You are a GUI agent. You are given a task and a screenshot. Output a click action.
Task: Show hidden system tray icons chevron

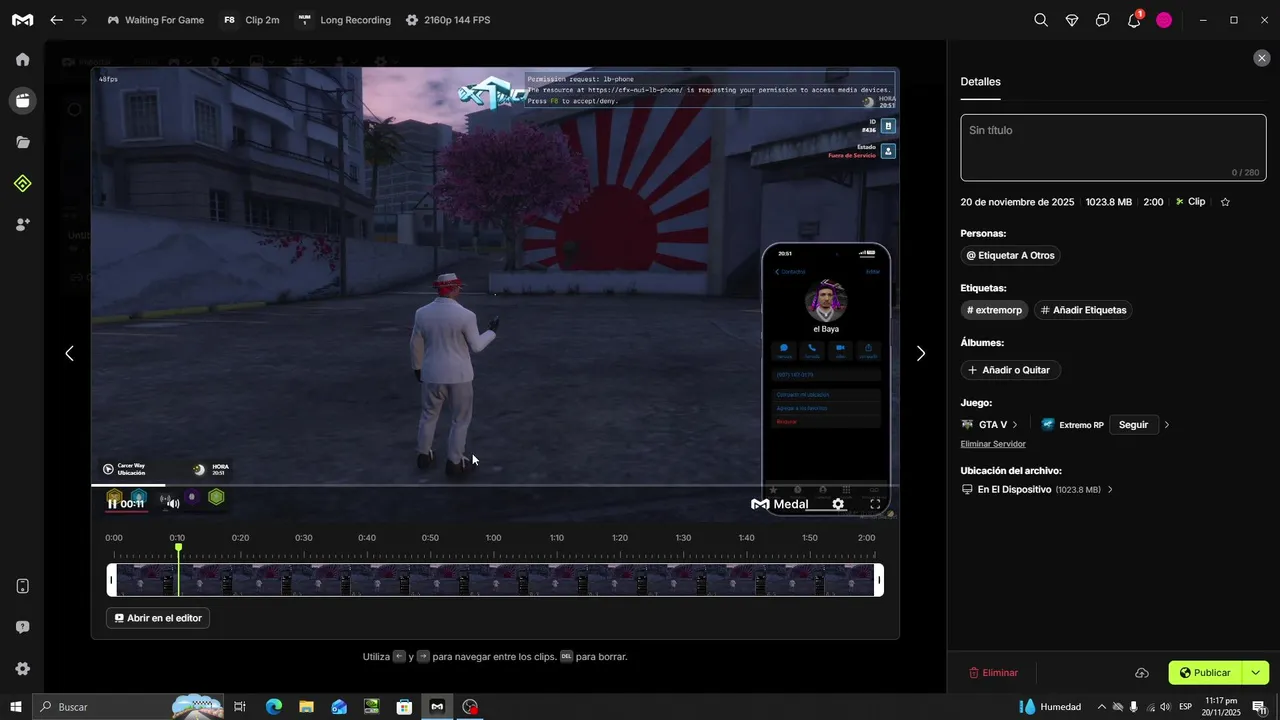tap(1102, 707)
